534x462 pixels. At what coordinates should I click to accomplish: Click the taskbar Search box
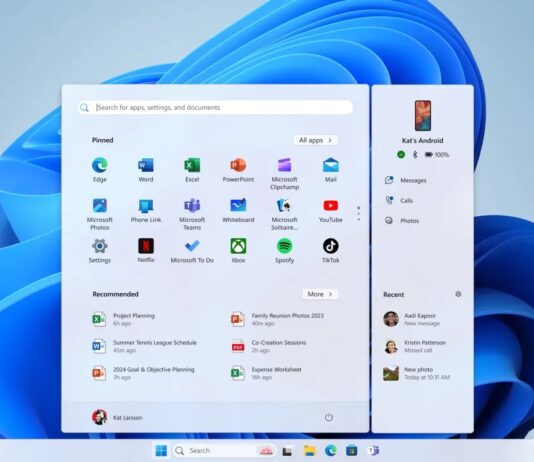[x=224, y=450]
